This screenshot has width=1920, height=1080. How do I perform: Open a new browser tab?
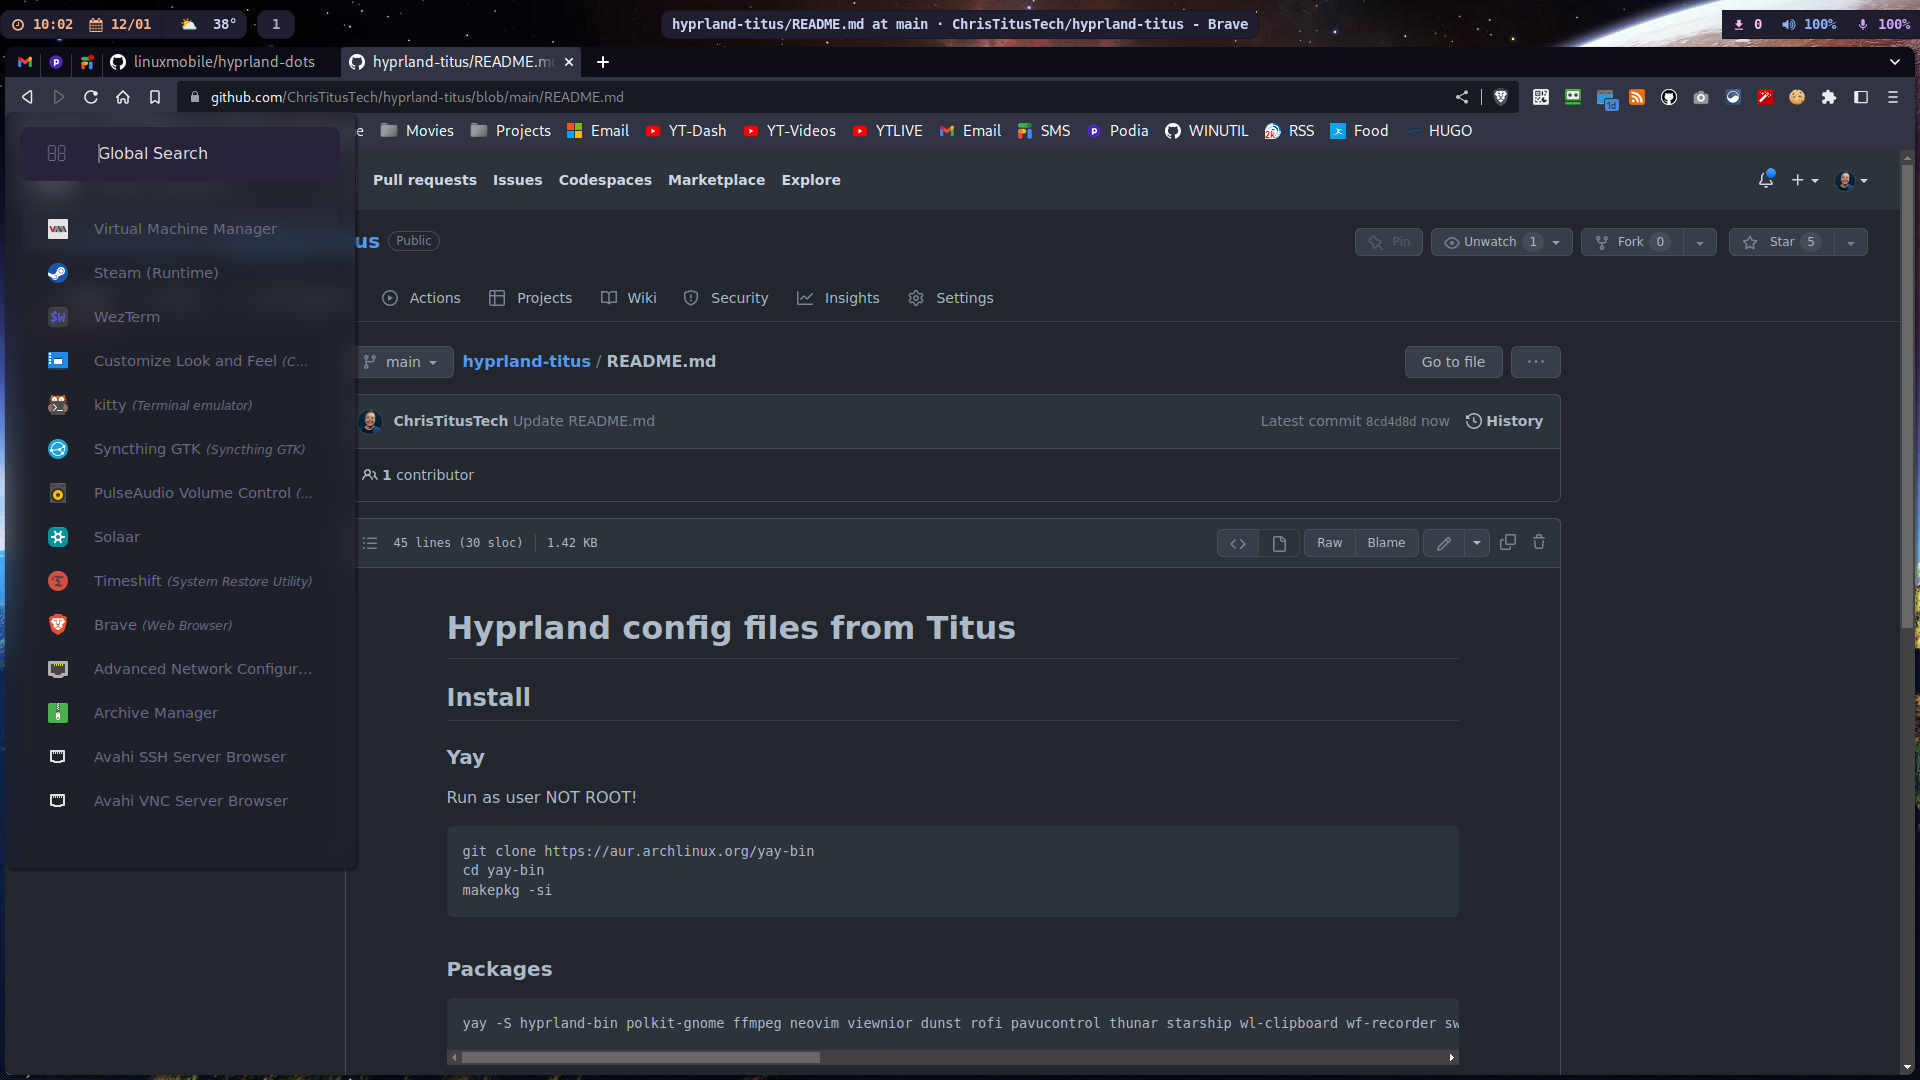(x=603, y=62)
